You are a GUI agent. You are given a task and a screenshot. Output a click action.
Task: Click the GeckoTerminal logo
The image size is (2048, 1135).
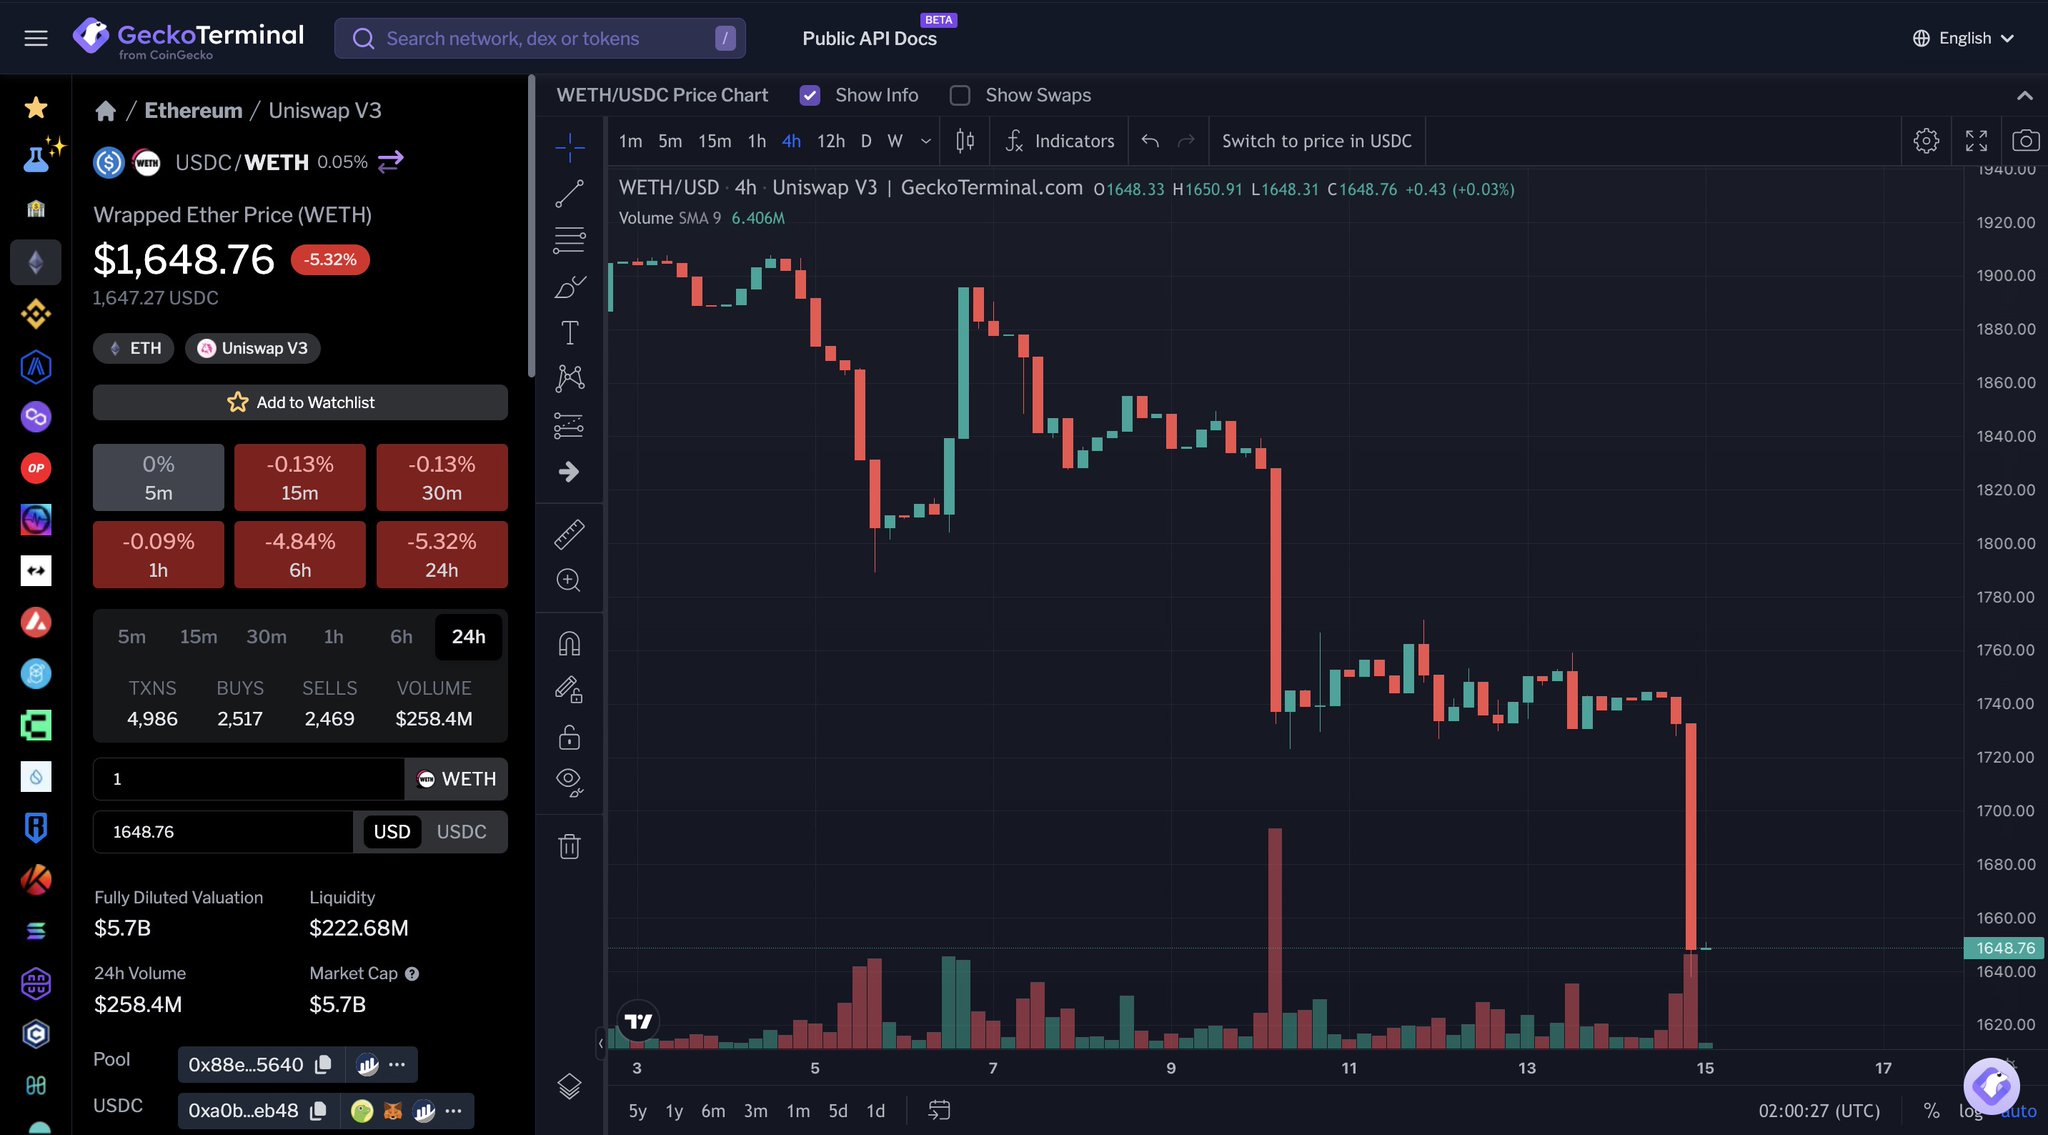(x=188, y=38)
